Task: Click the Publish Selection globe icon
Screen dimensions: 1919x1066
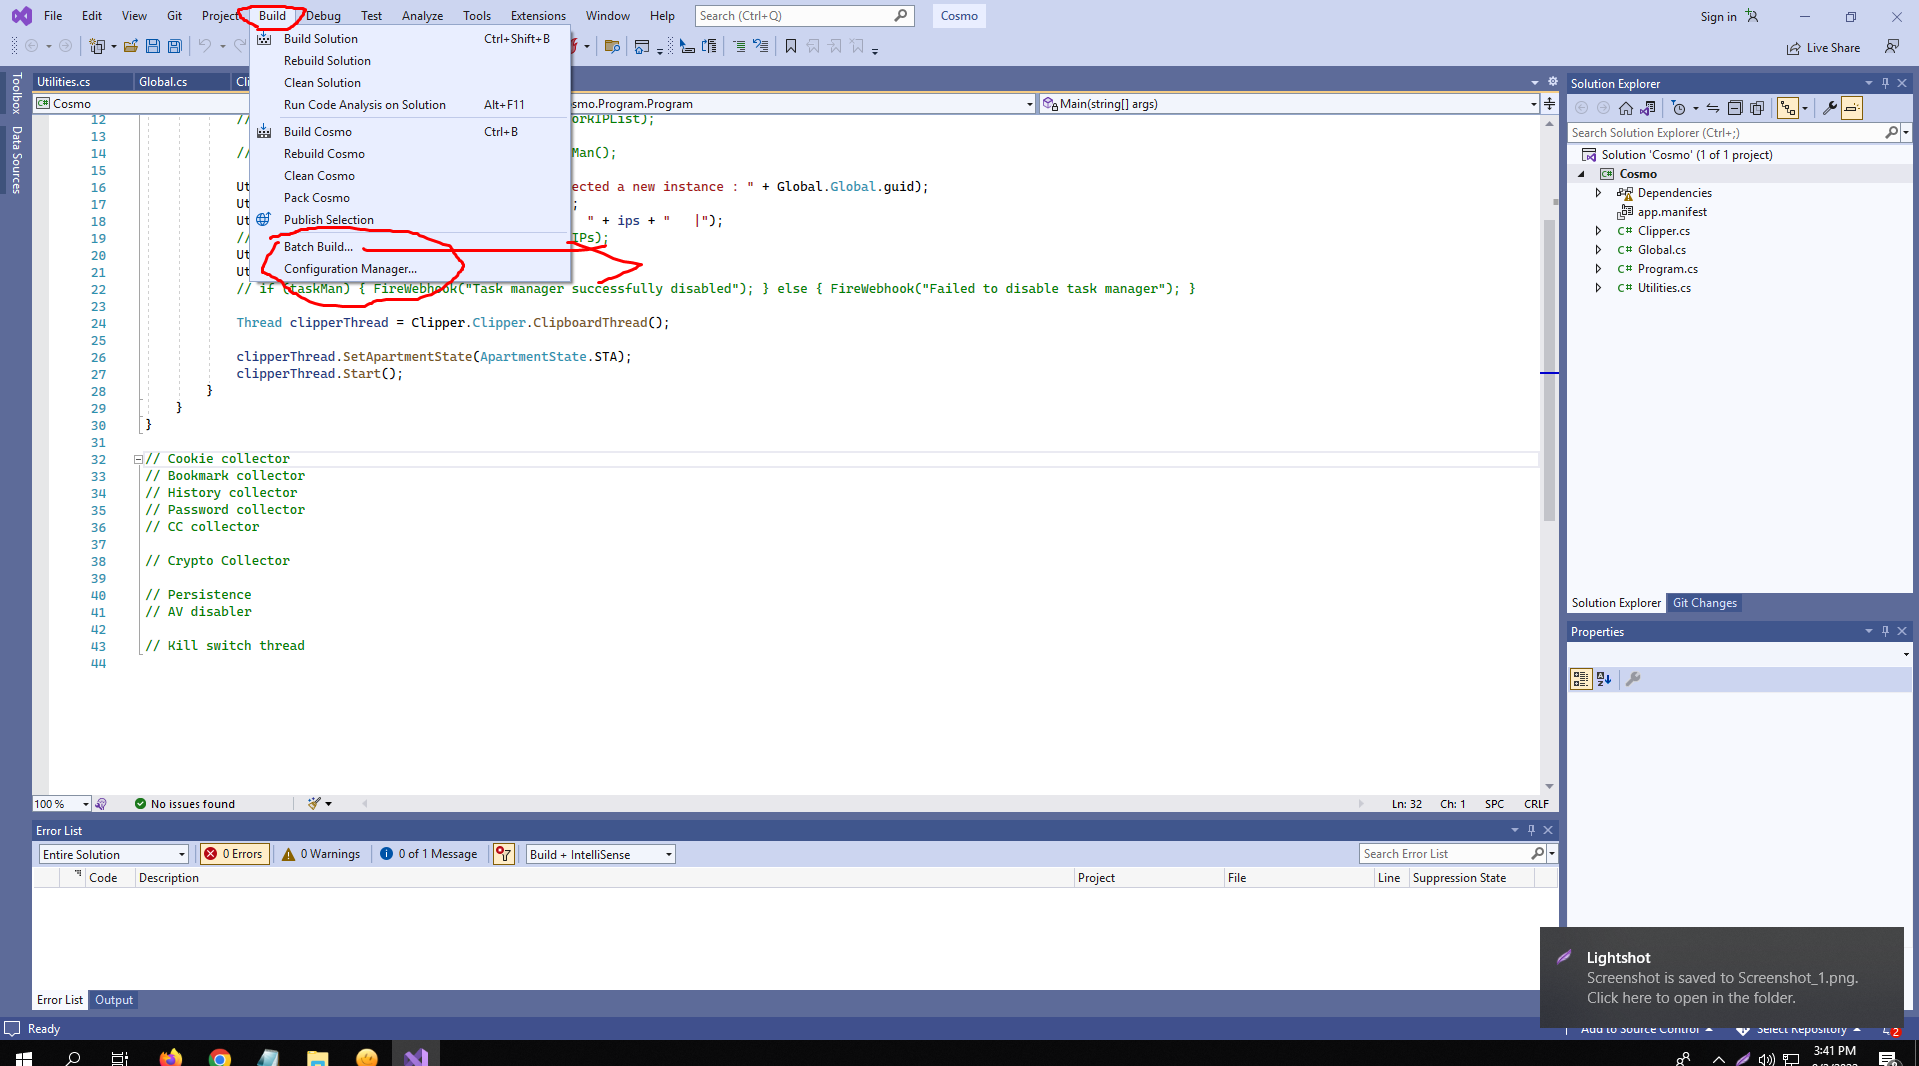Action: click(x=263, y=219)
